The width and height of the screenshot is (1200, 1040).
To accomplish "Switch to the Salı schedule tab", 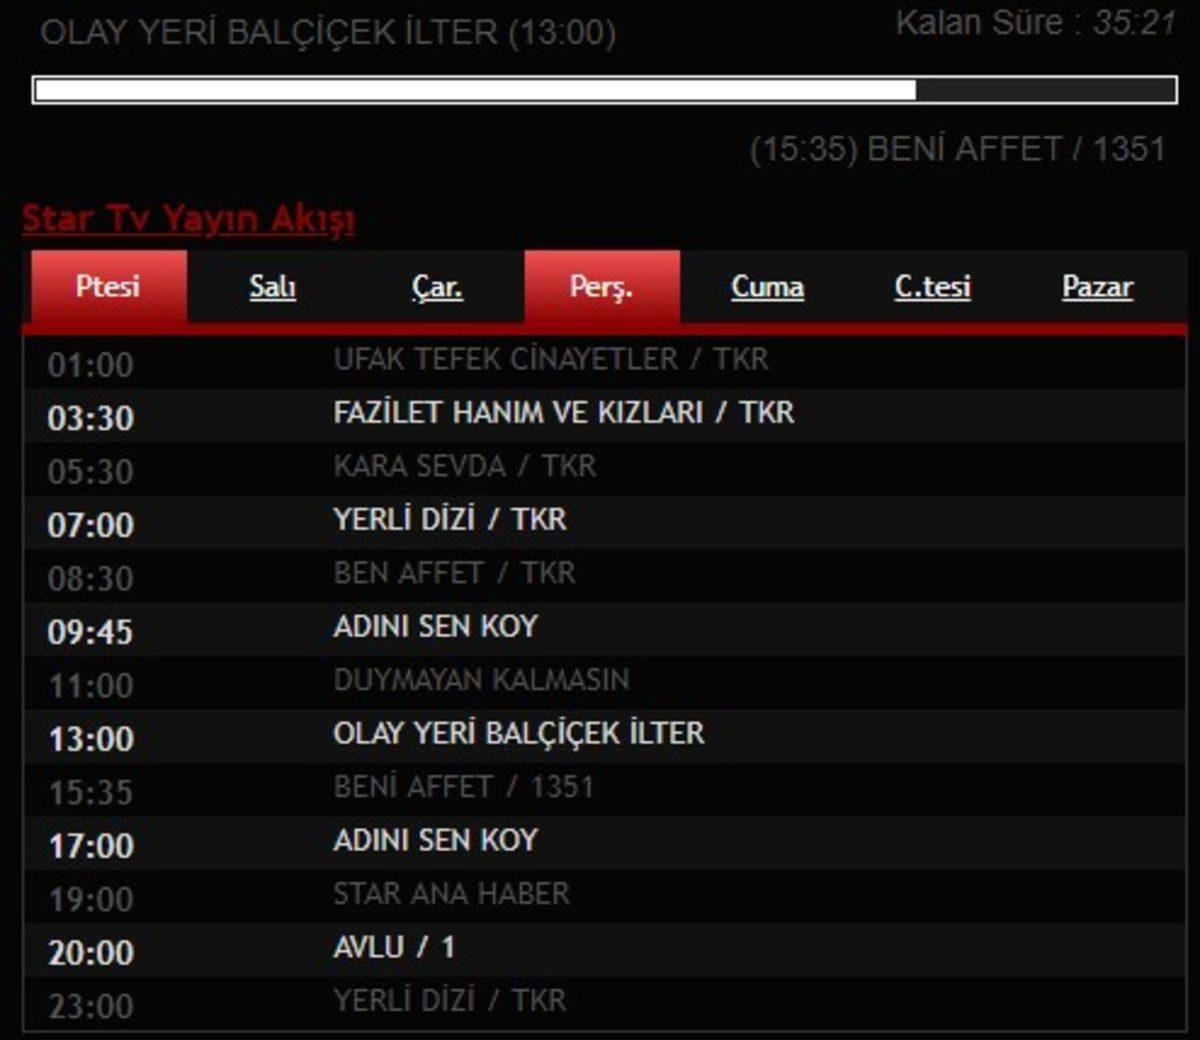I will [x=270, y=286].
